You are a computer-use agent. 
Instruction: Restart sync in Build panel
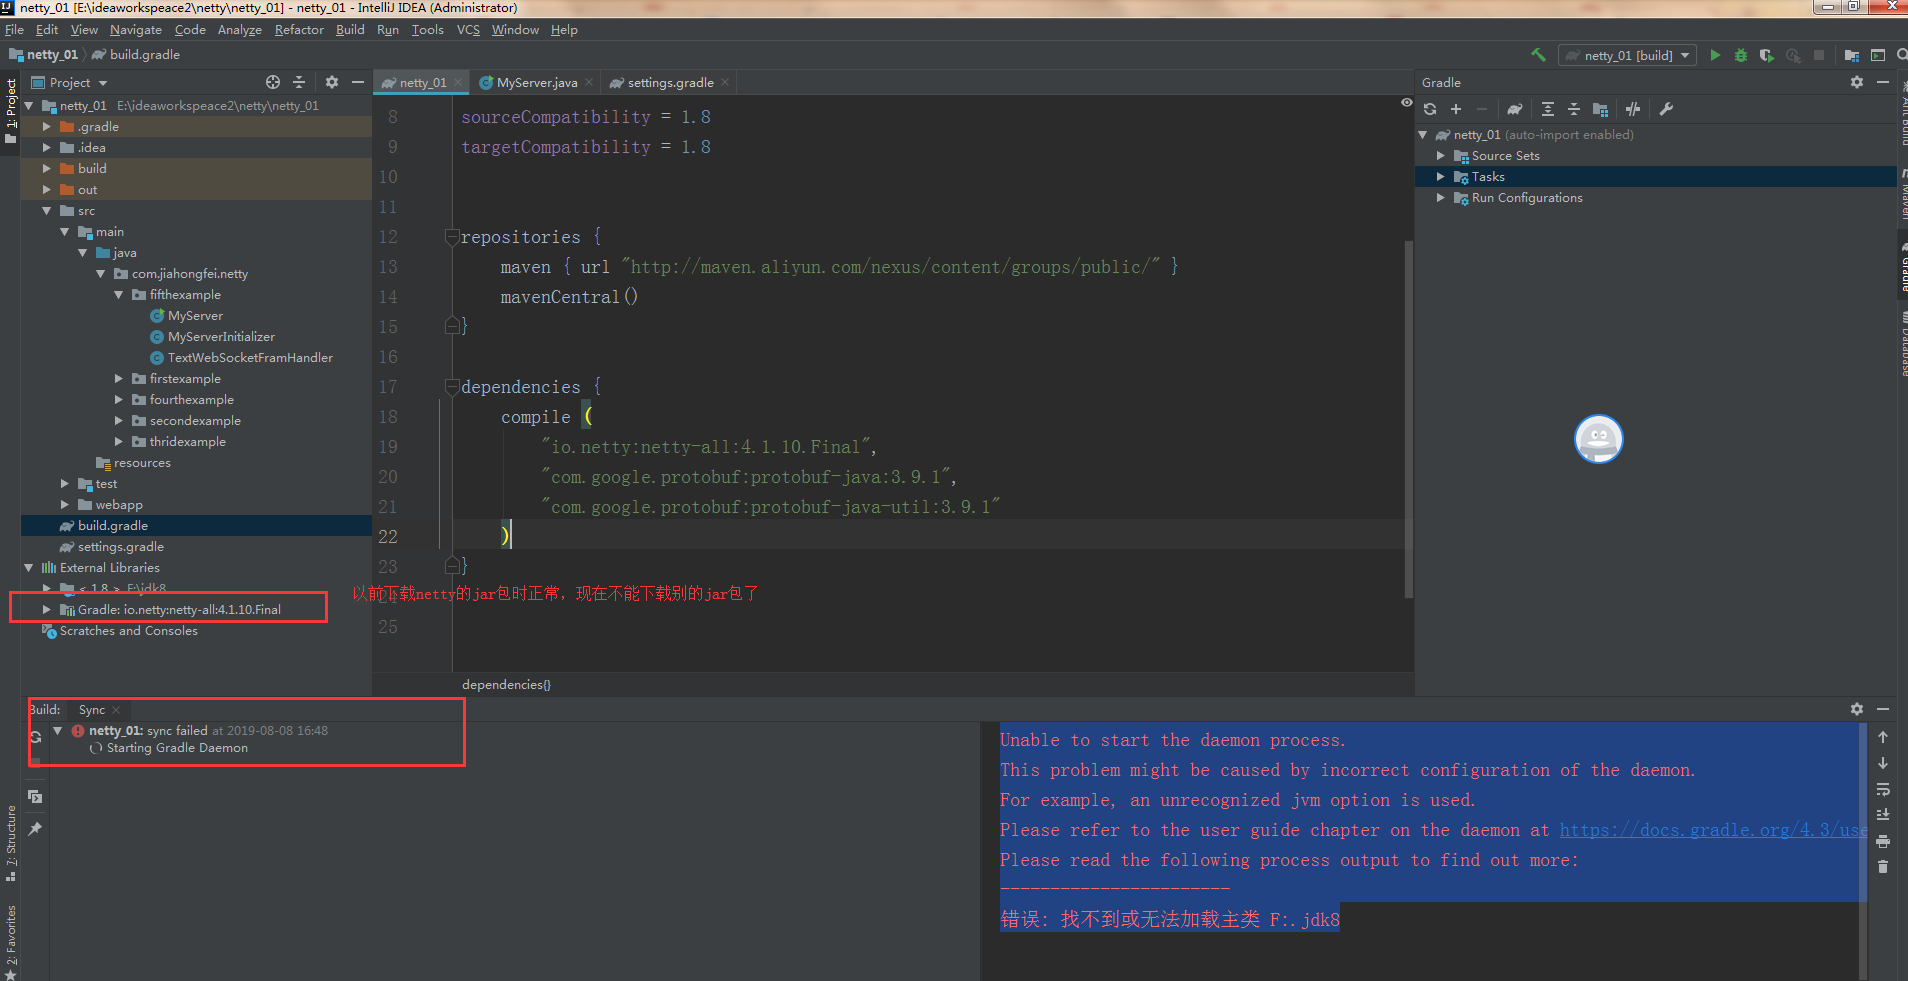35,736
